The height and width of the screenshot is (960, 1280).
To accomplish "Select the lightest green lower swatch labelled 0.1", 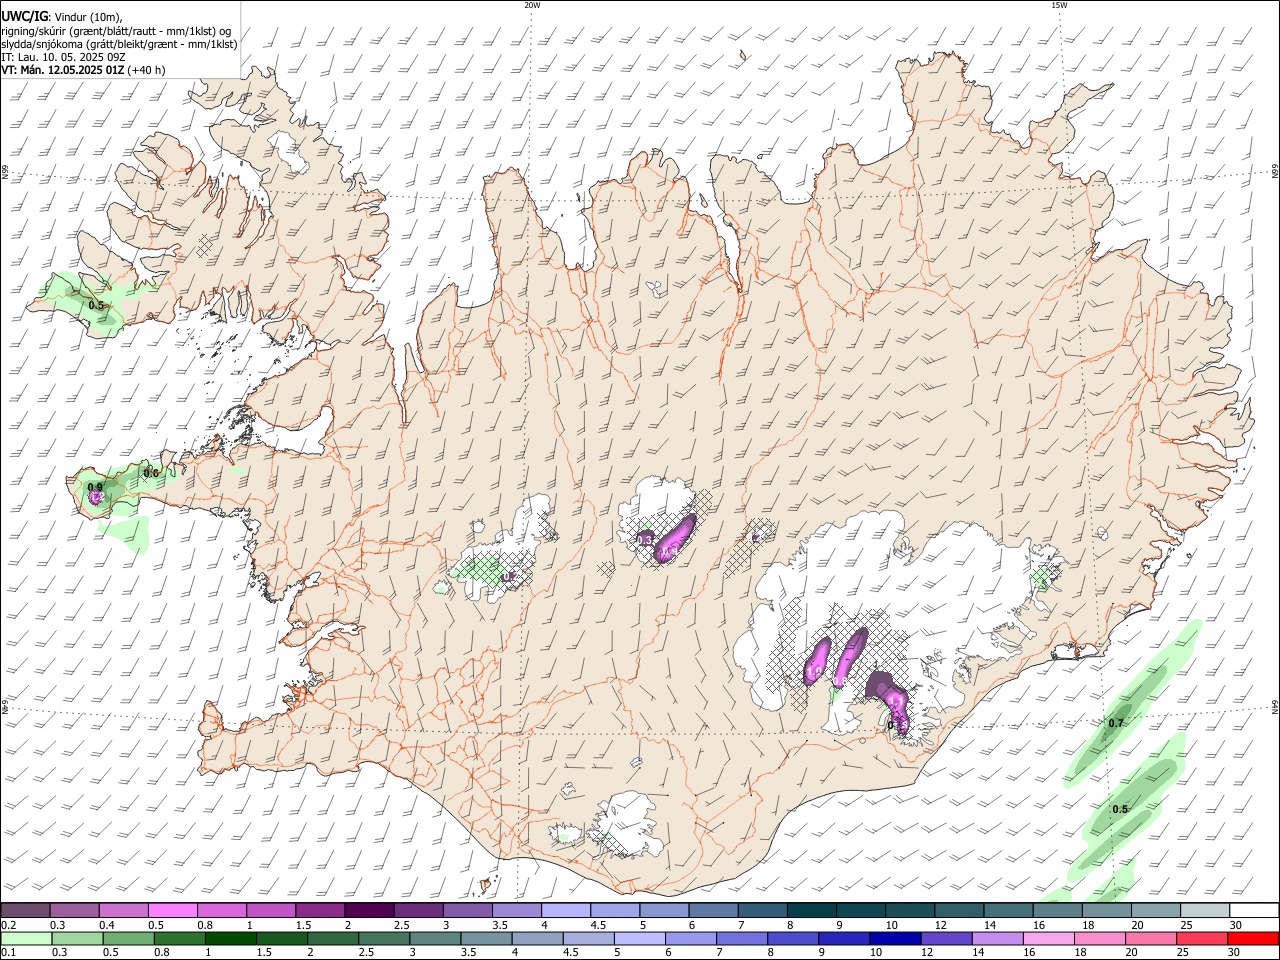I will coord(26,938).
